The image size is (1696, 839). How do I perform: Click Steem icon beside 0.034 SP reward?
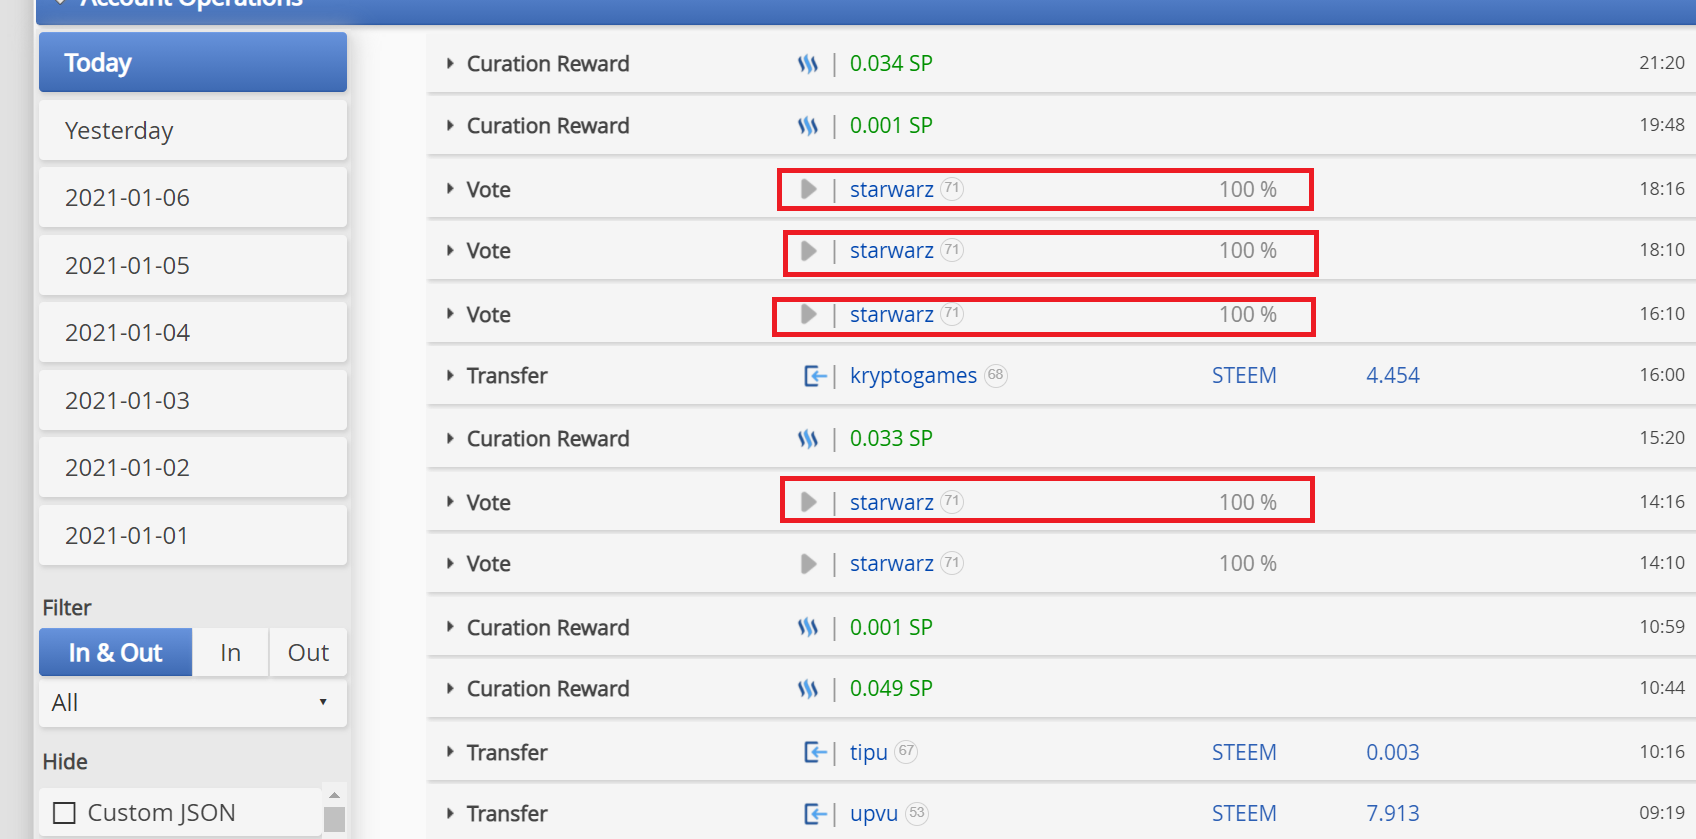click(808, 64)
